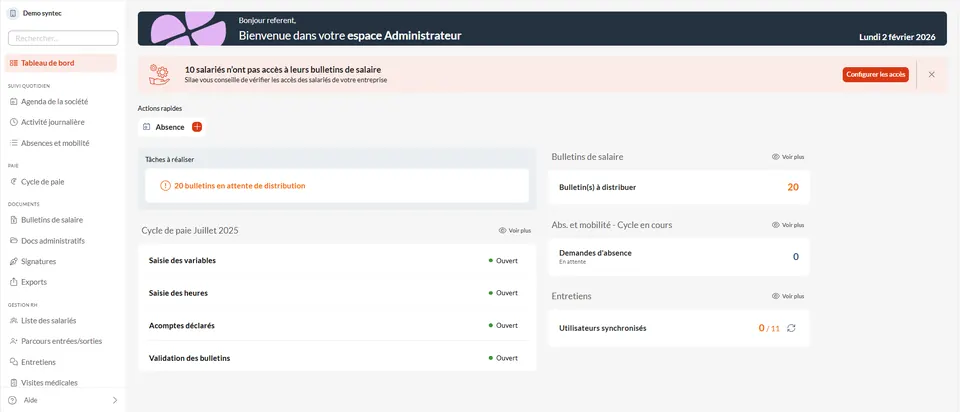
Task: Open Agenda de la société
Action: [x=54, y=101]
